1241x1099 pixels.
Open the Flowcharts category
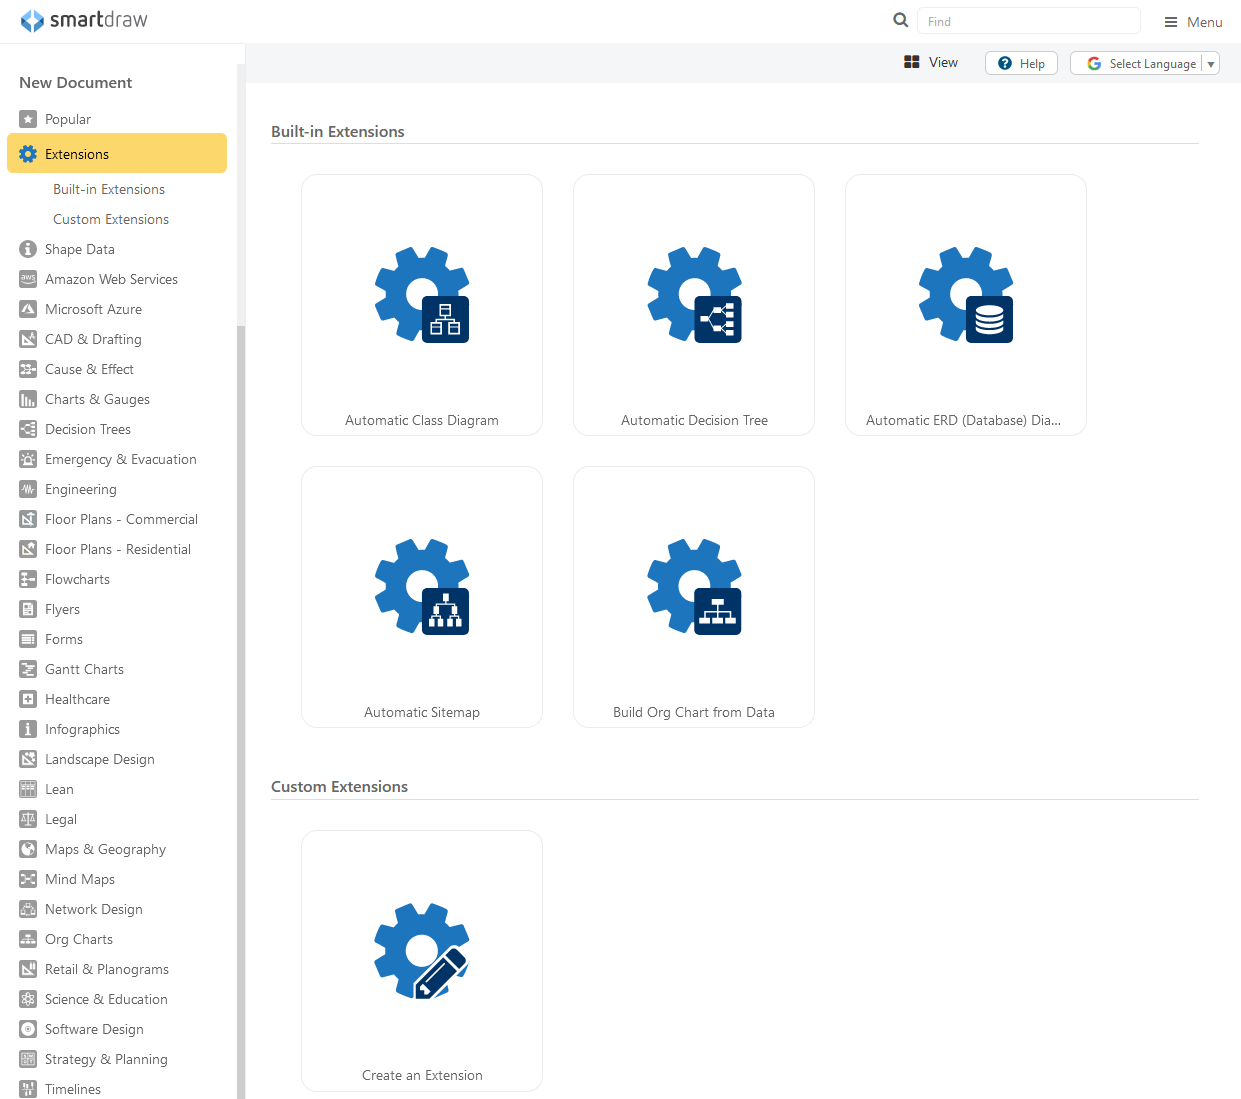pyautogui.click(x=77, y=579)
